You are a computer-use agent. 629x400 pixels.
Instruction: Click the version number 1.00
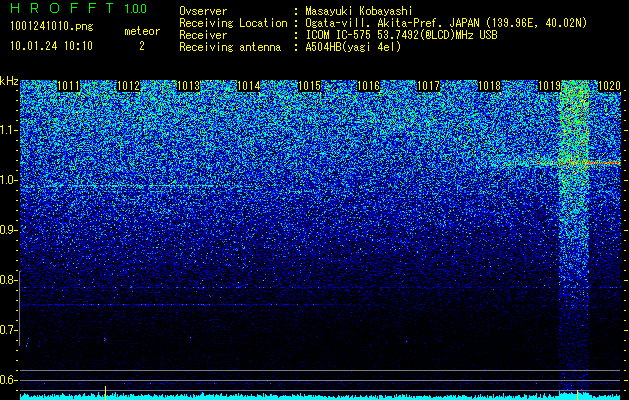tap(135, 9)
